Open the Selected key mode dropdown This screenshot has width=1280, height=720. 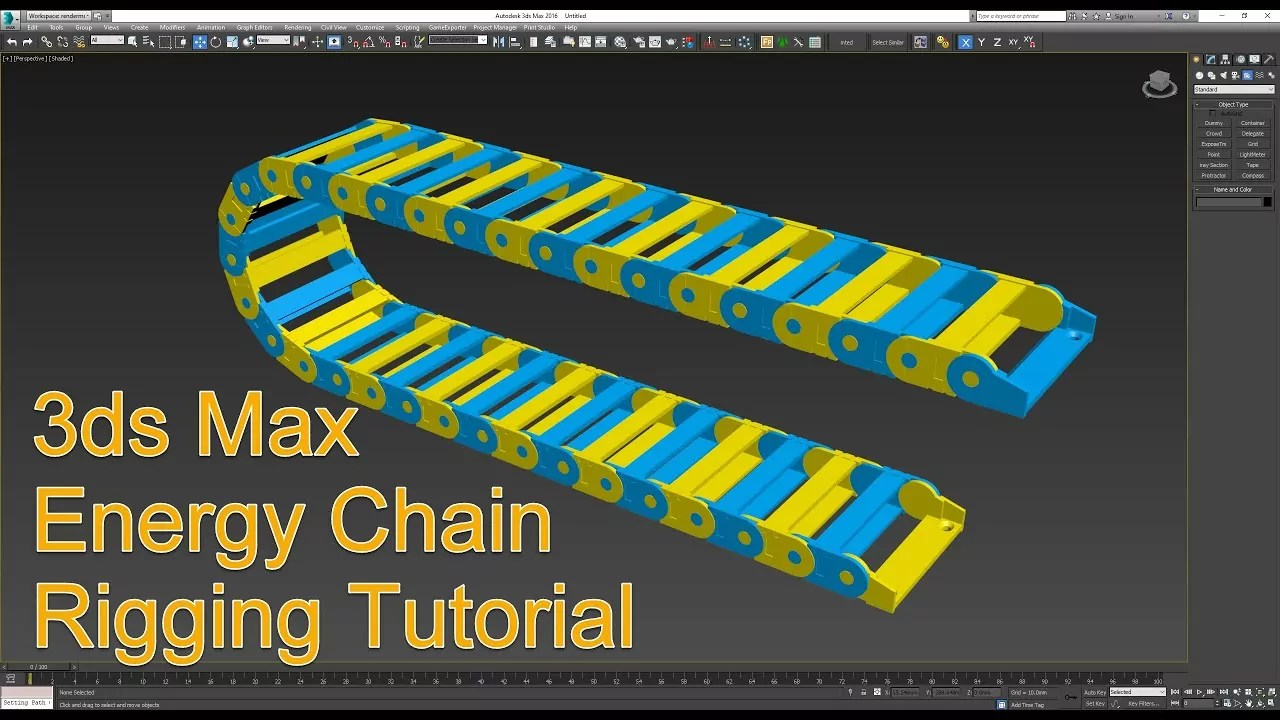pos(1138,692)
